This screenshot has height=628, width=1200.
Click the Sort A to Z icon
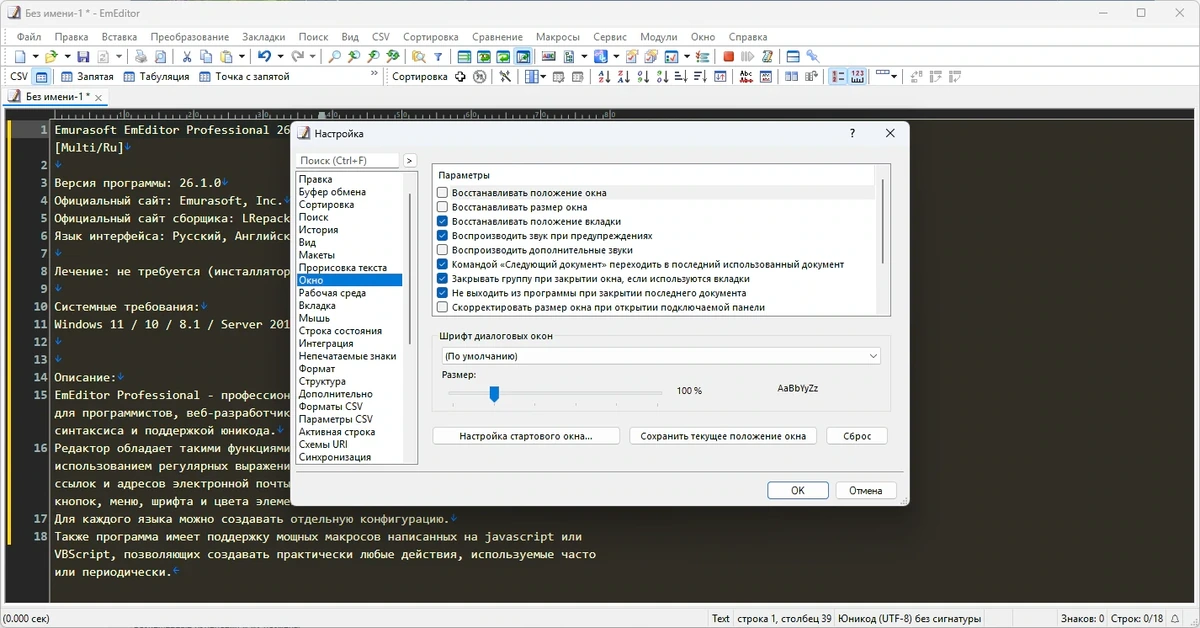pyautogui.click(x=604, y=77)
